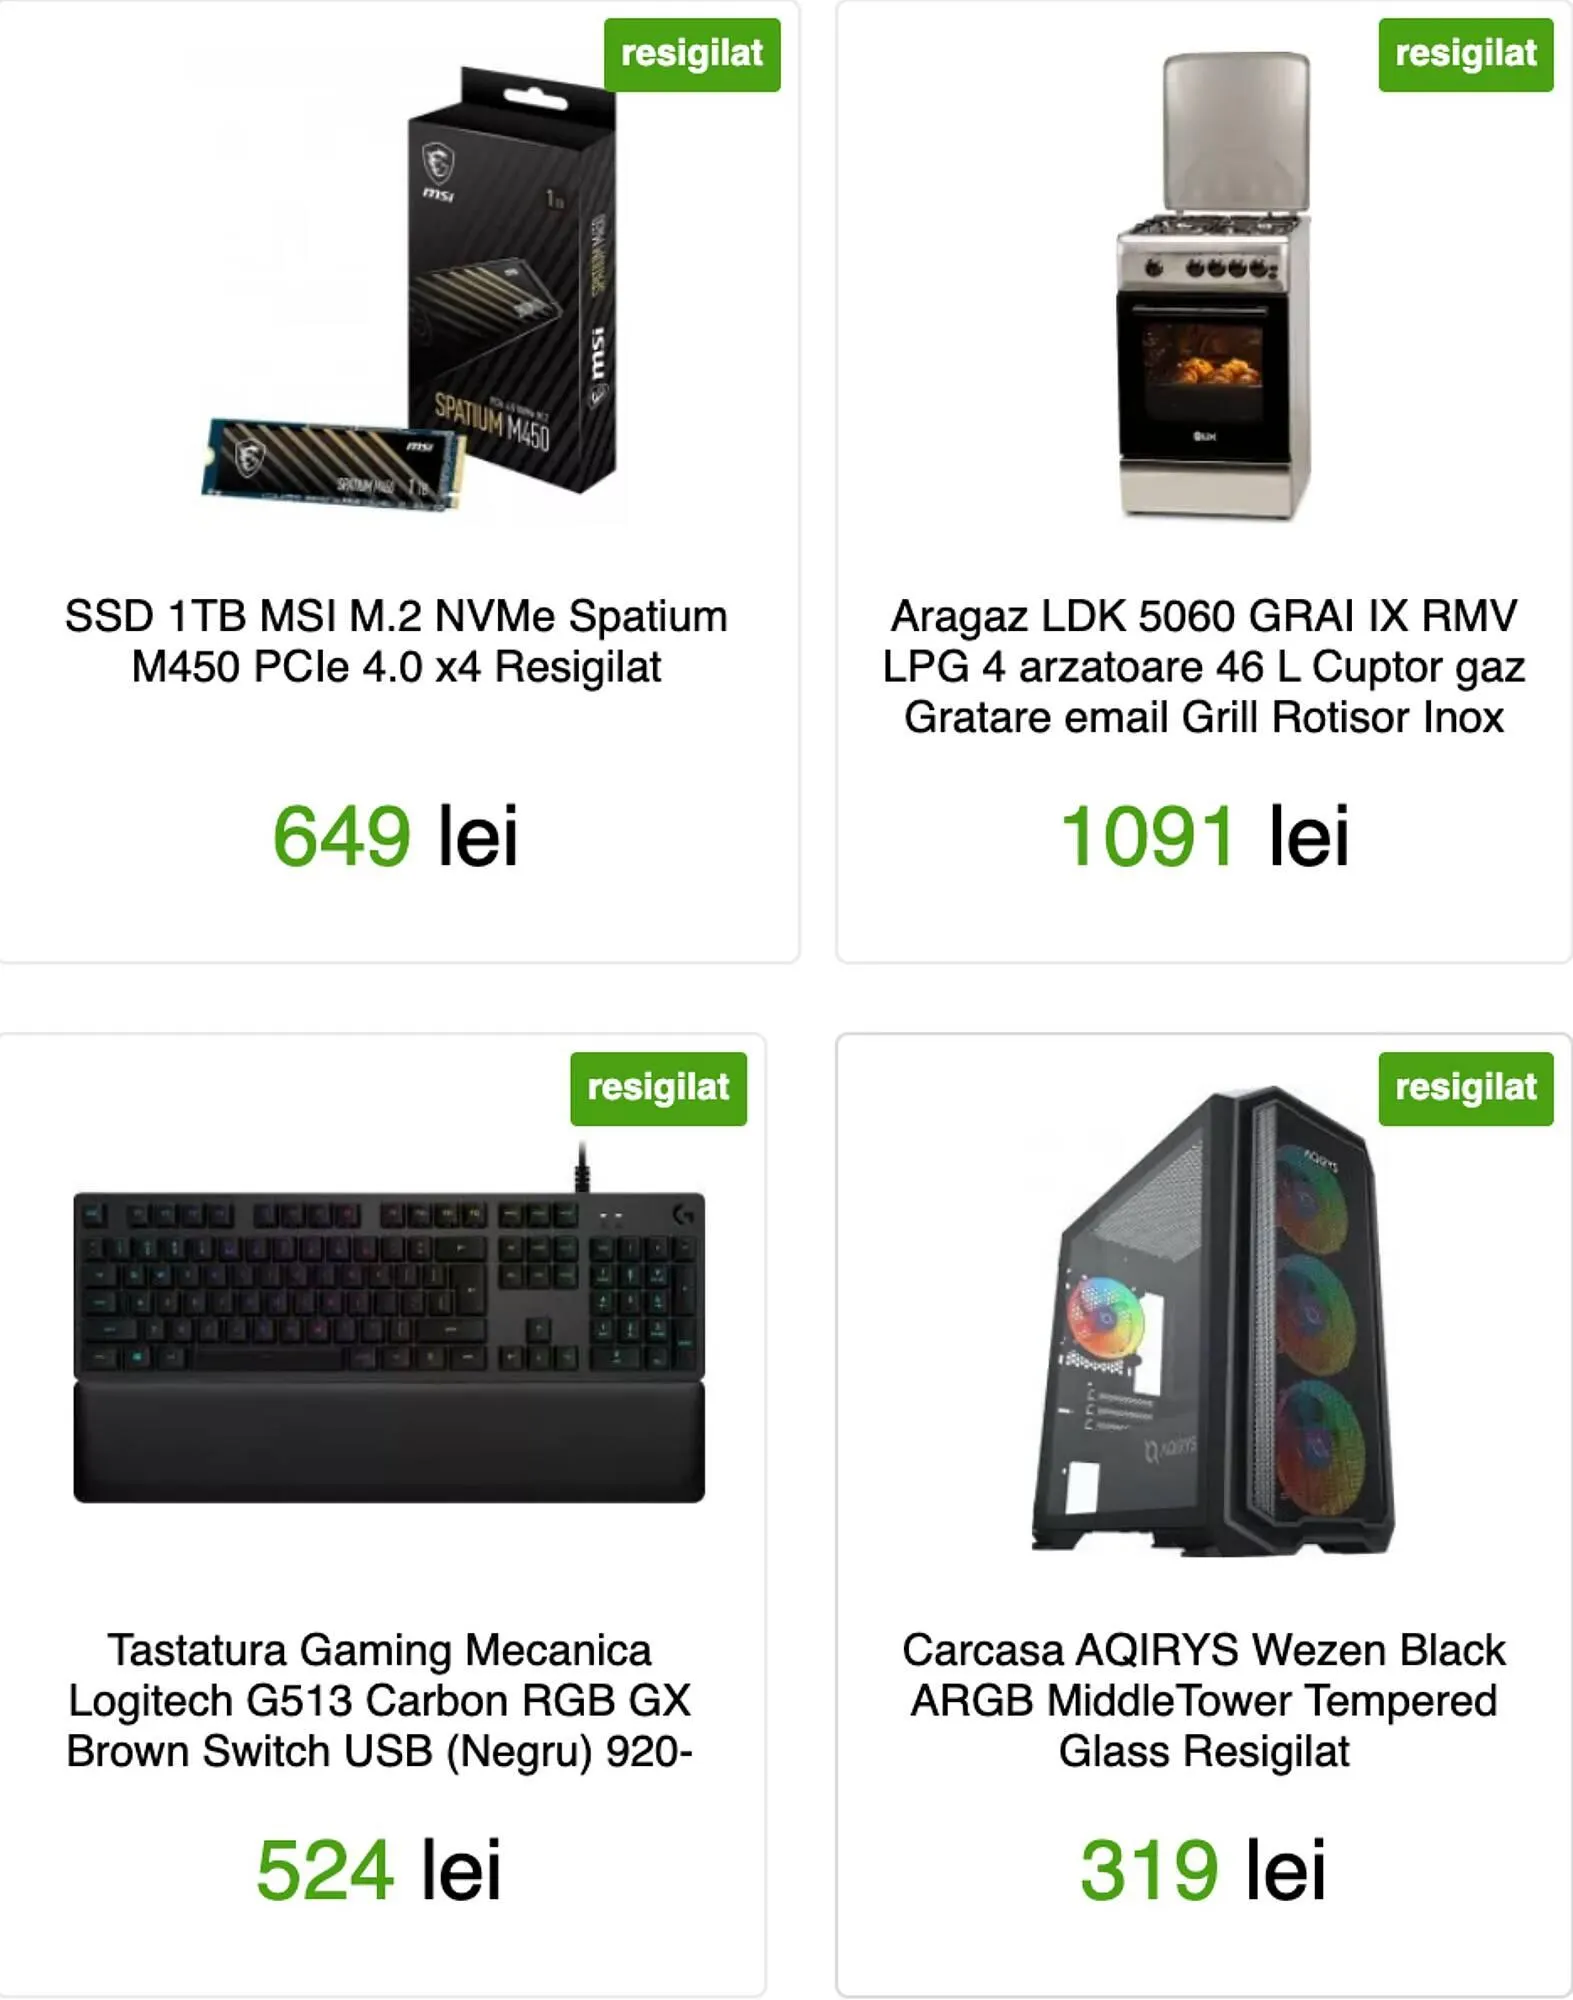The image size is (1573, 2000).
Task: Open Carcasa AQIRYS Wezen Black title link
Action: (x=1204, y=1700)
